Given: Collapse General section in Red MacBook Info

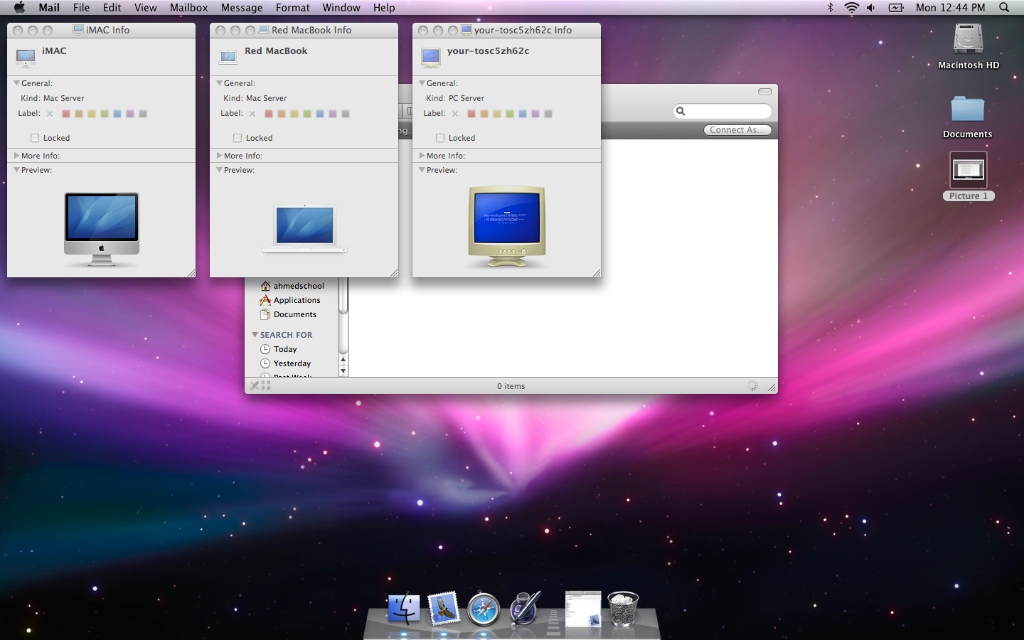Looking at the screenshot, I should click(x=219, y=83).
